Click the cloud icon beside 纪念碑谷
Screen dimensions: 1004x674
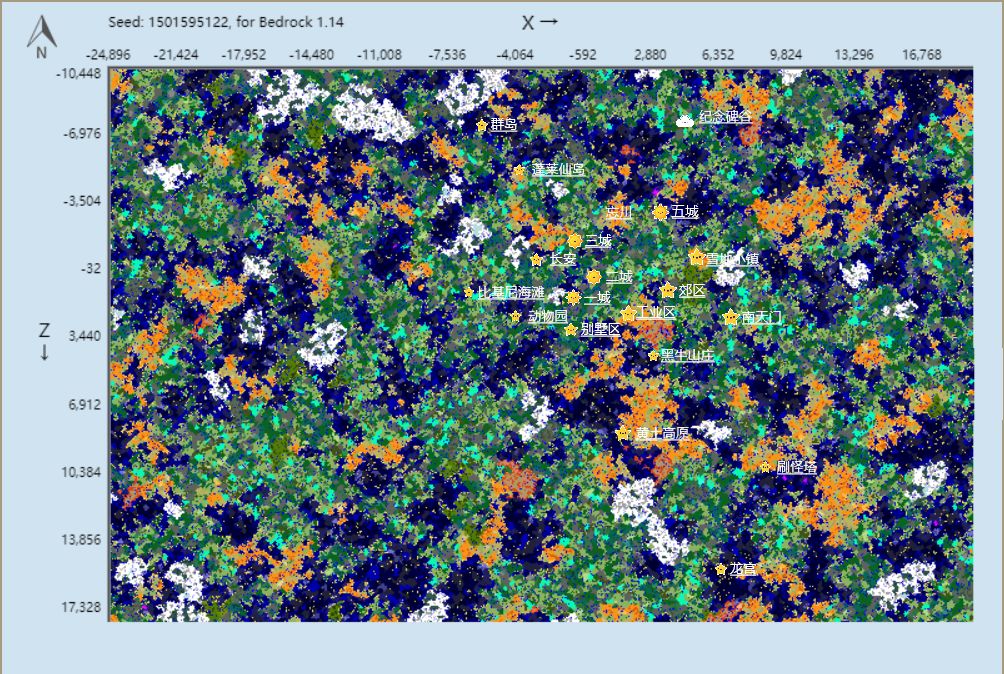click(x=685, y=120)
